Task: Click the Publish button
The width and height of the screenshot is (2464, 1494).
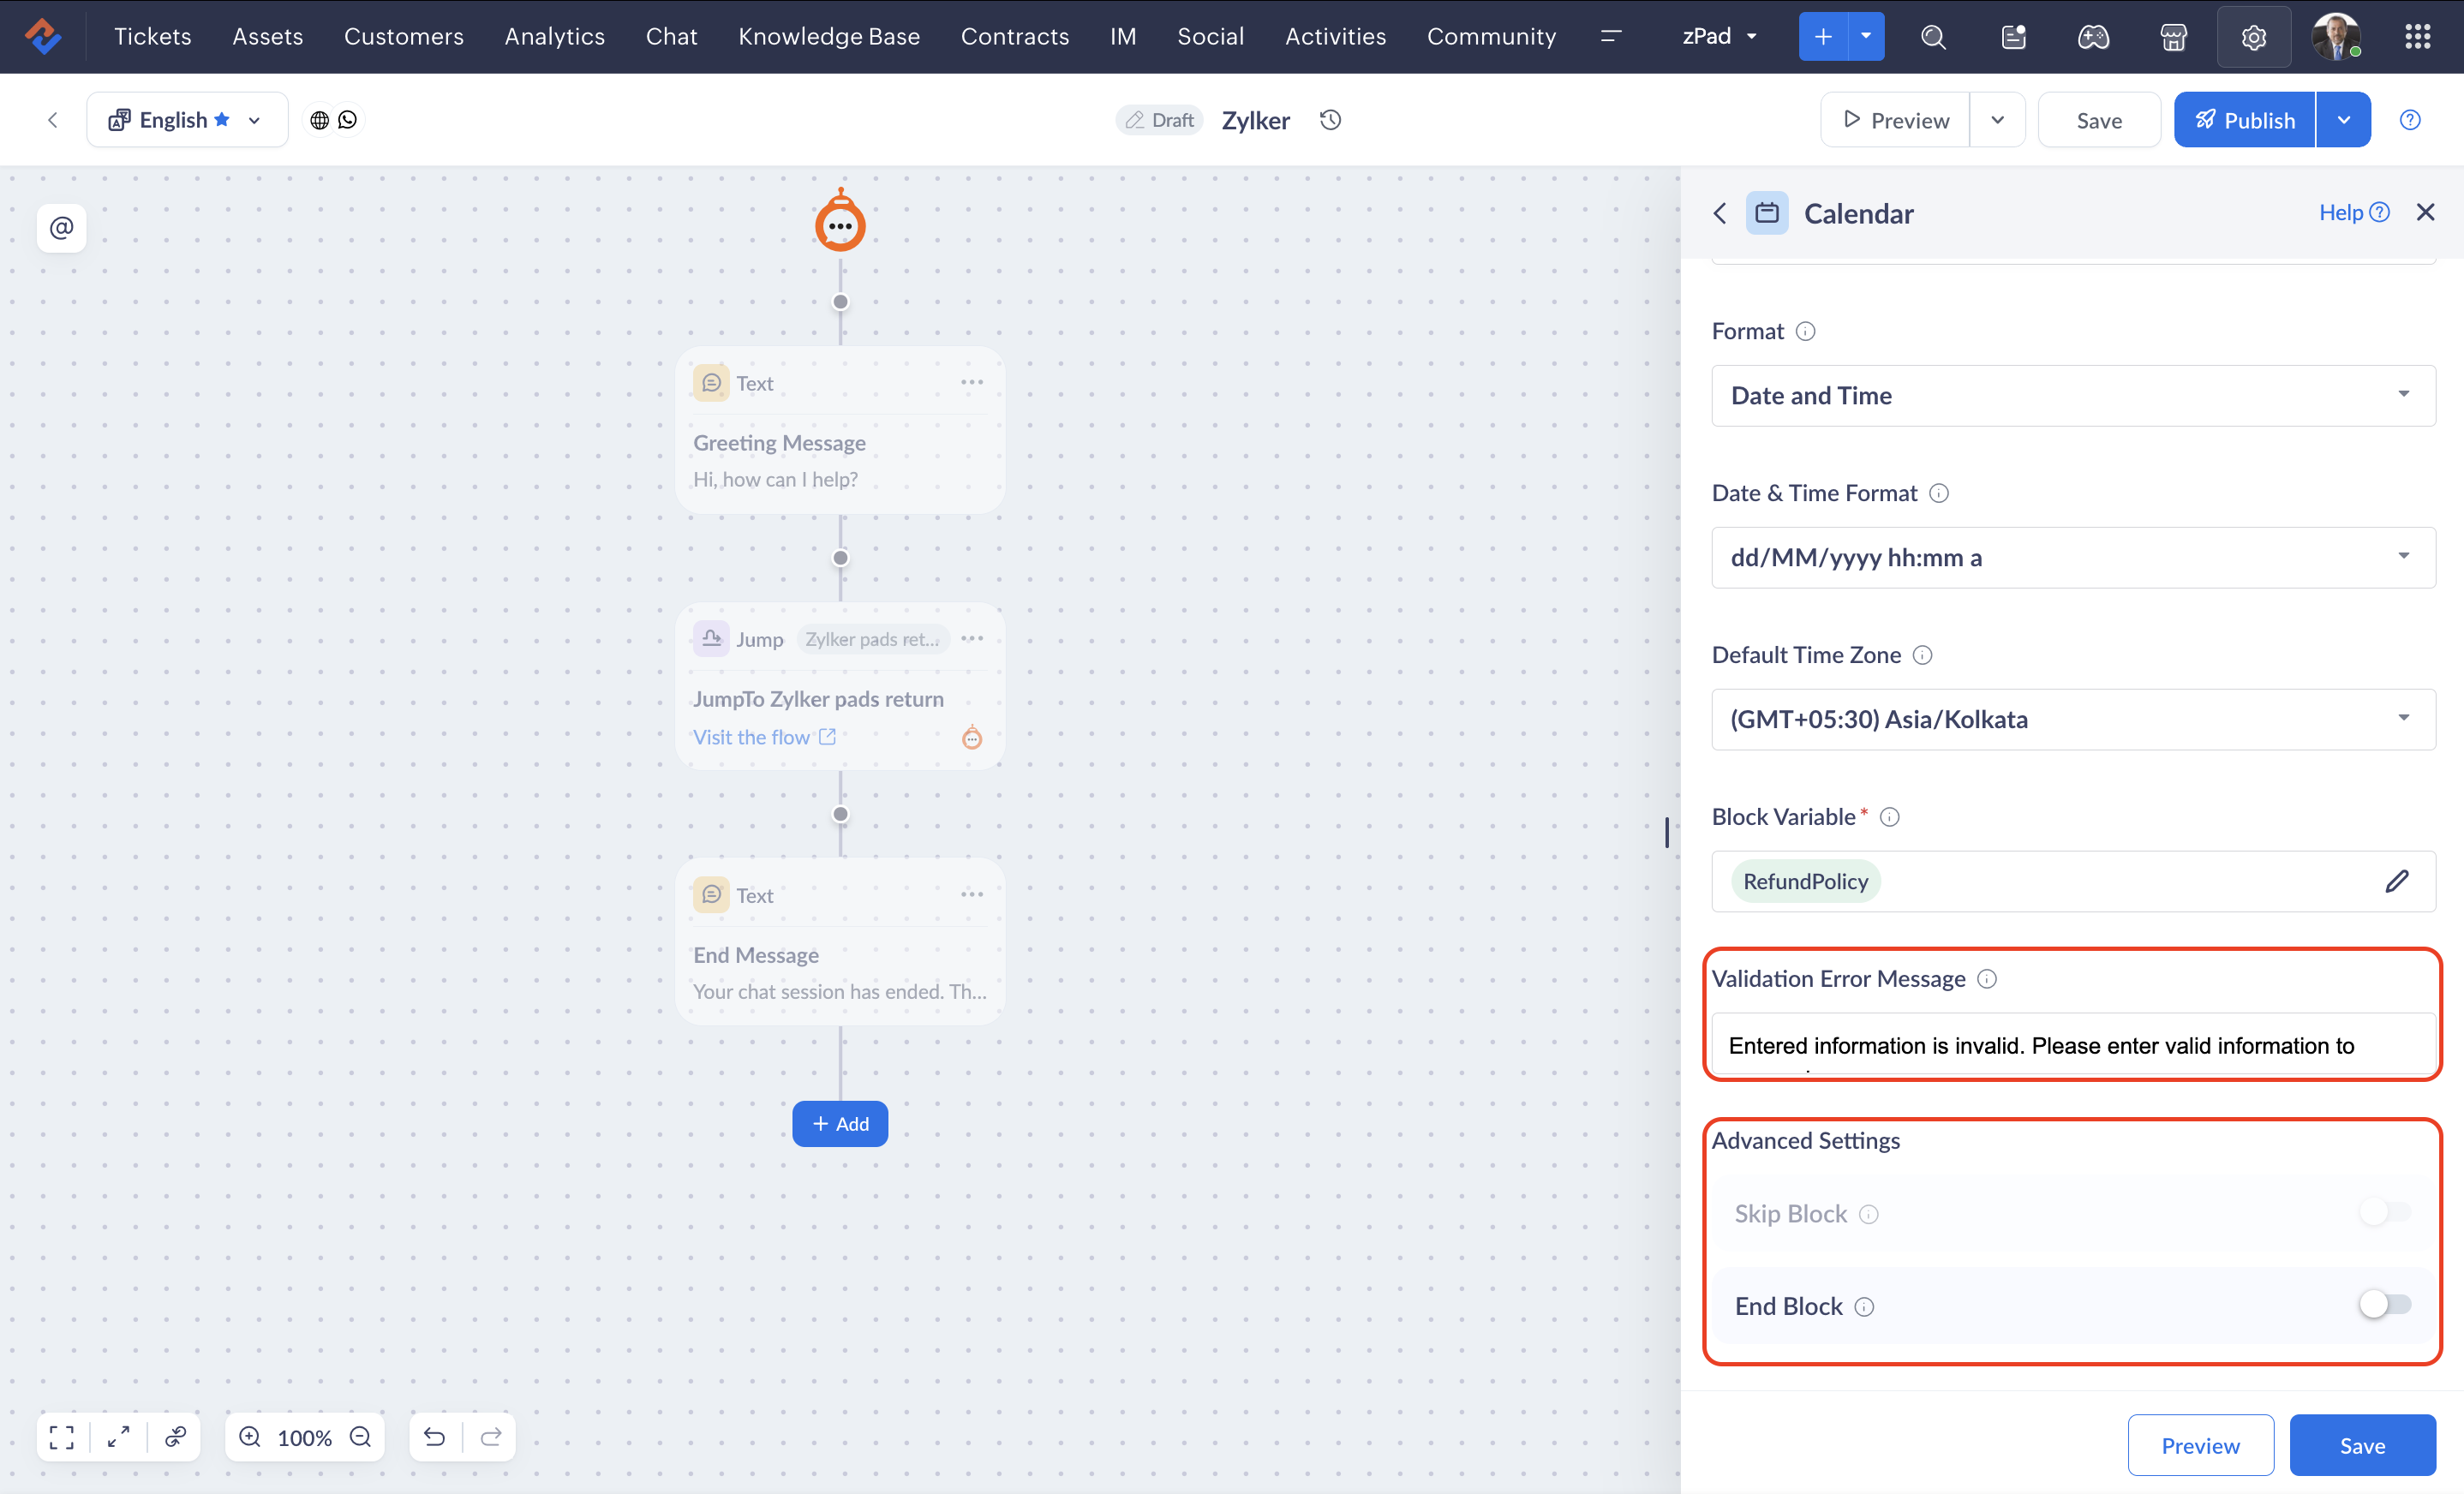Action: (x=2243, y=120)
